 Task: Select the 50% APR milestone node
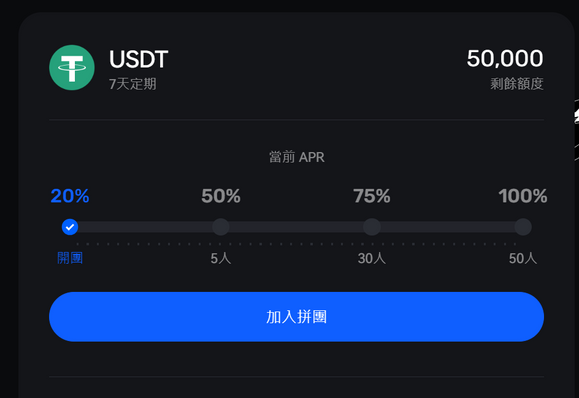[x=221, y=227]
